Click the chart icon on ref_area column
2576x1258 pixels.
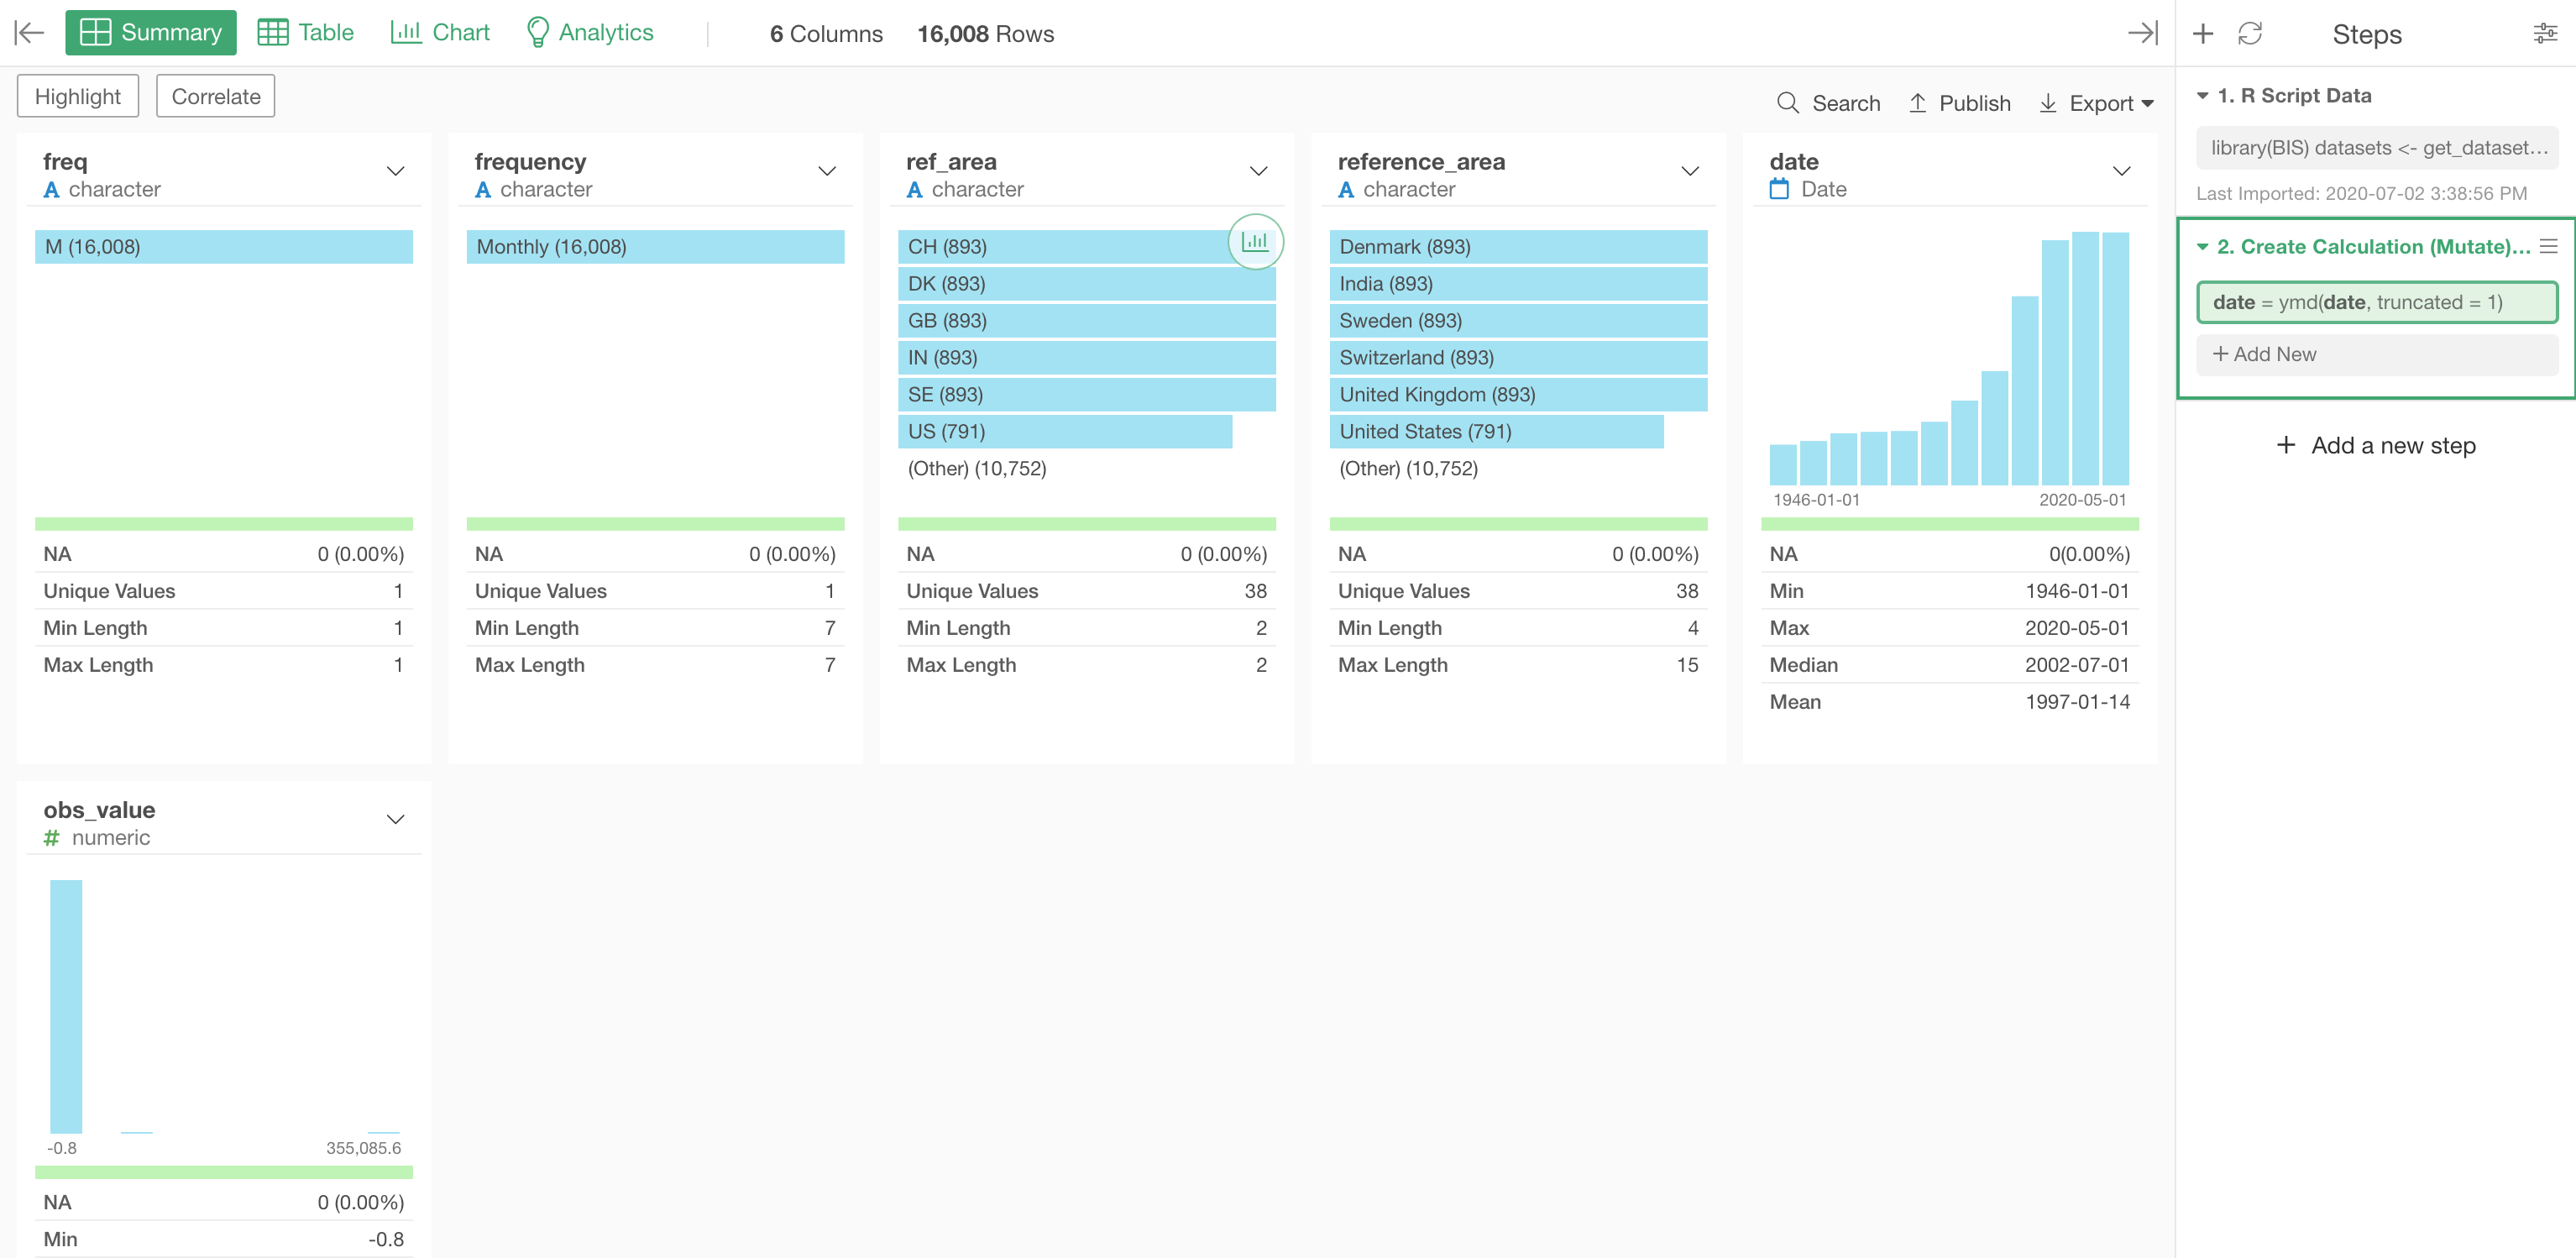coord(1254,241)
